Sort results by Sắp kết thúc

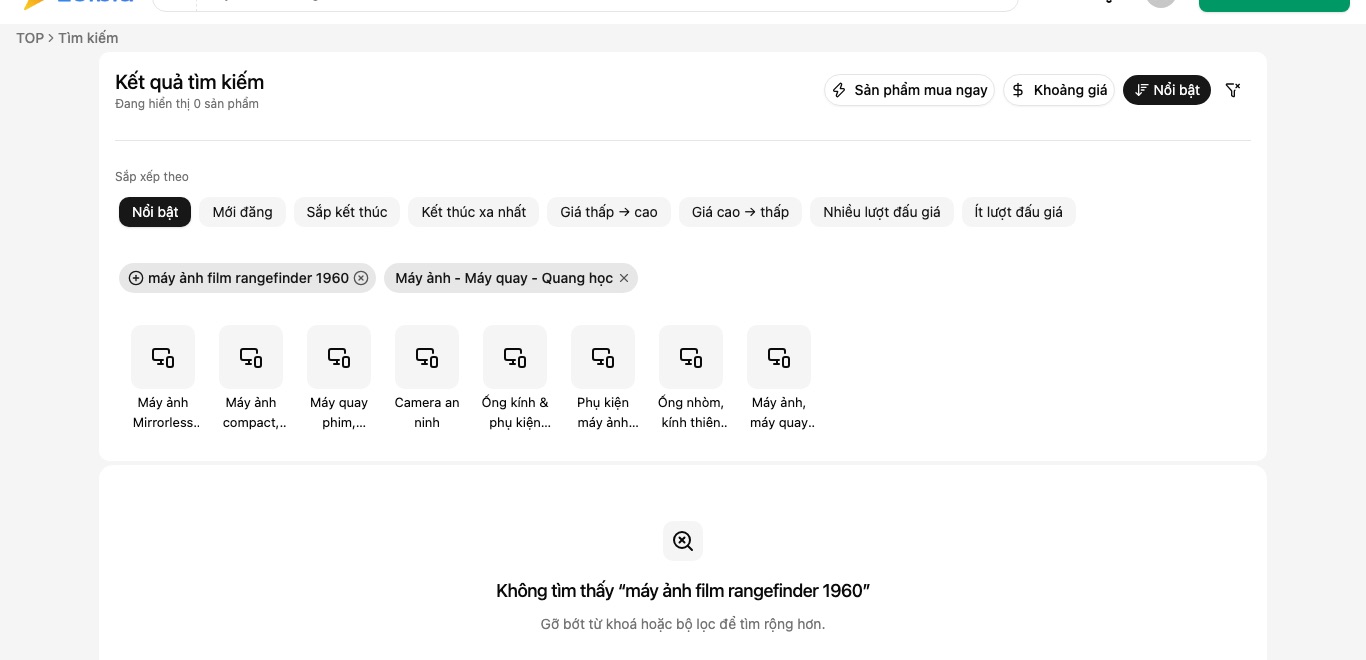coord(347,212)
